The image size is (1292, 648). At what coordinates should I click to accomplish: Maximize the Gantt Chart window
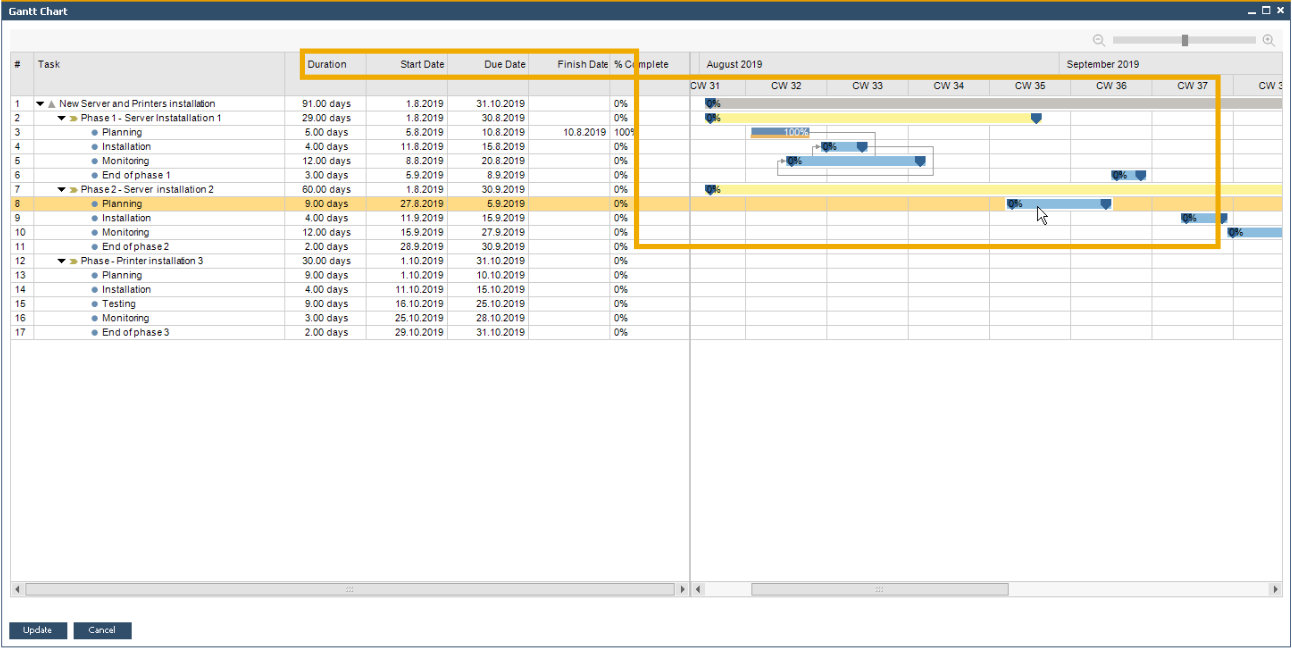(1267, 11)
